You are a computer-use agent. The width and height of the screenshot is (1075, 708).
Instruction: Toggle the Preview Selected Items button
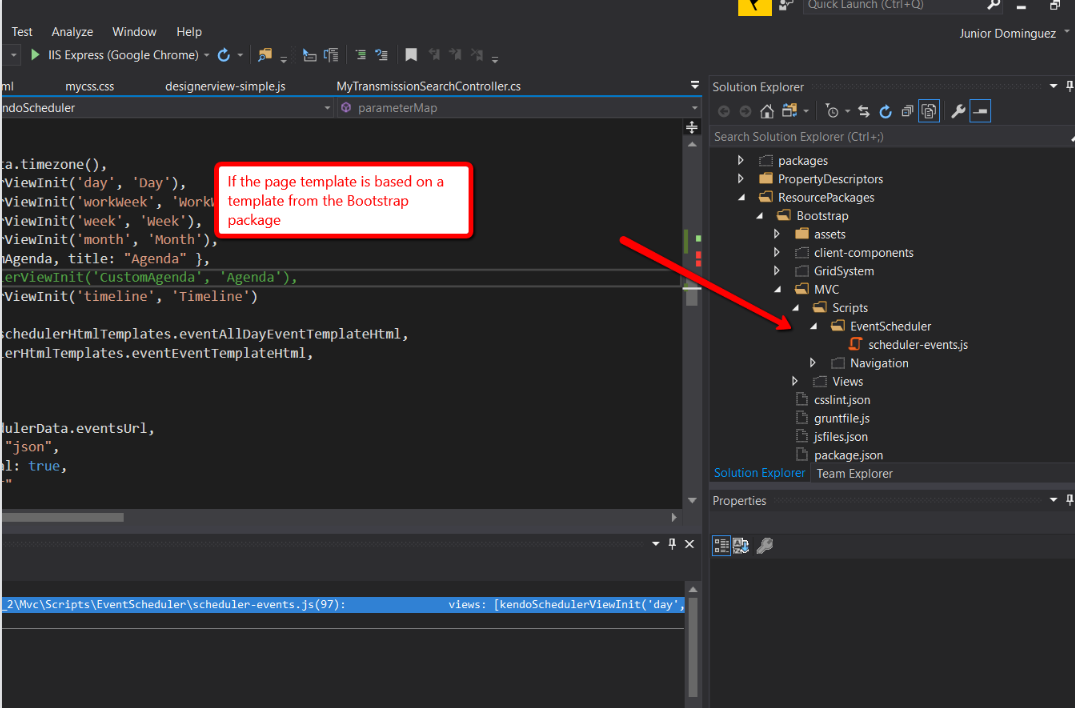click(x=928, y=111)
